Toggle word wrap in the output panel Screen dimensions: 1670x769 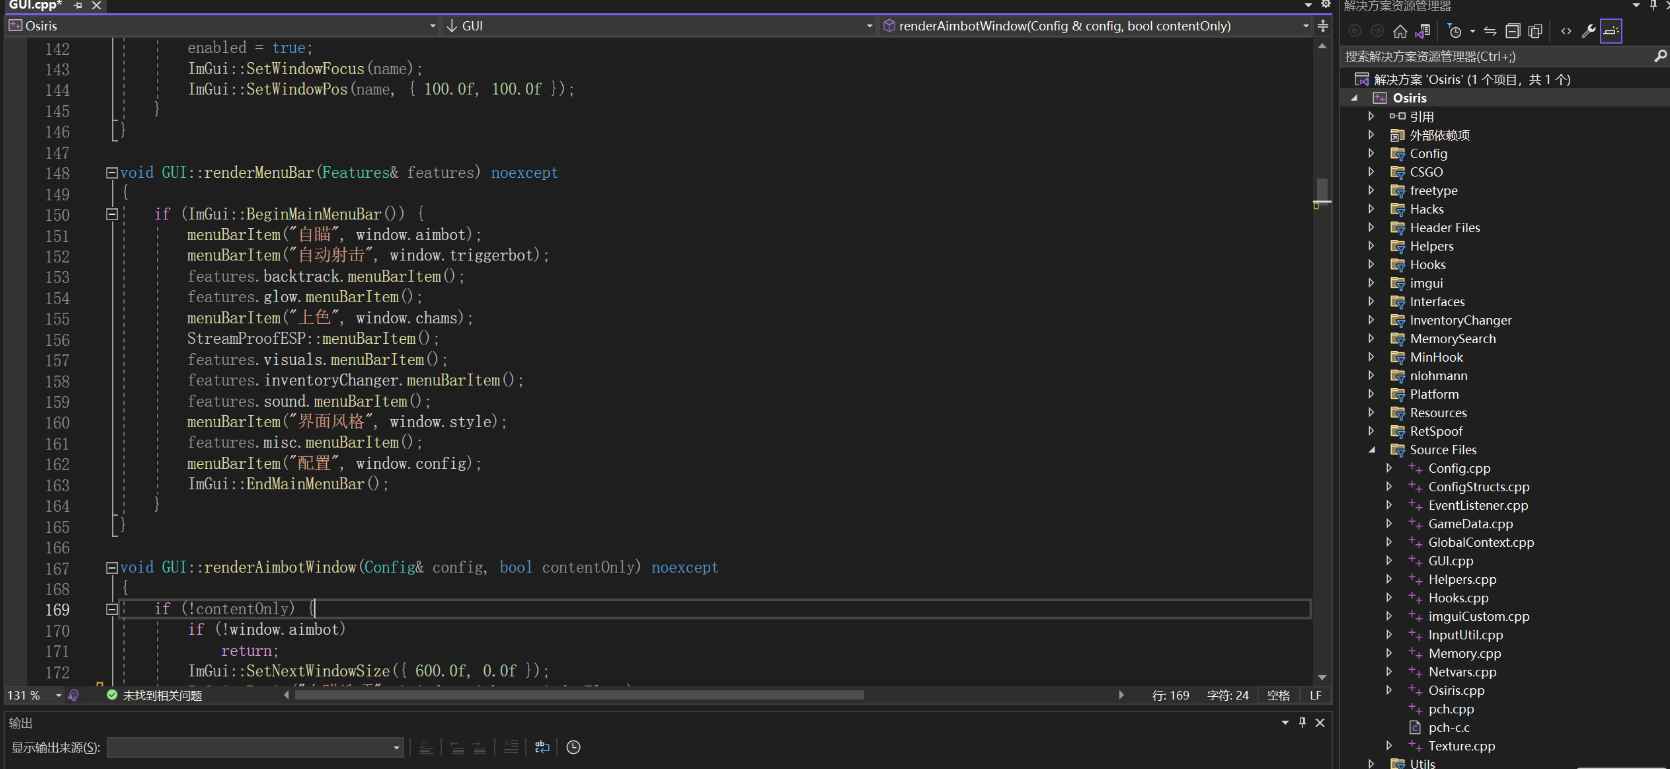pos(542,747)
